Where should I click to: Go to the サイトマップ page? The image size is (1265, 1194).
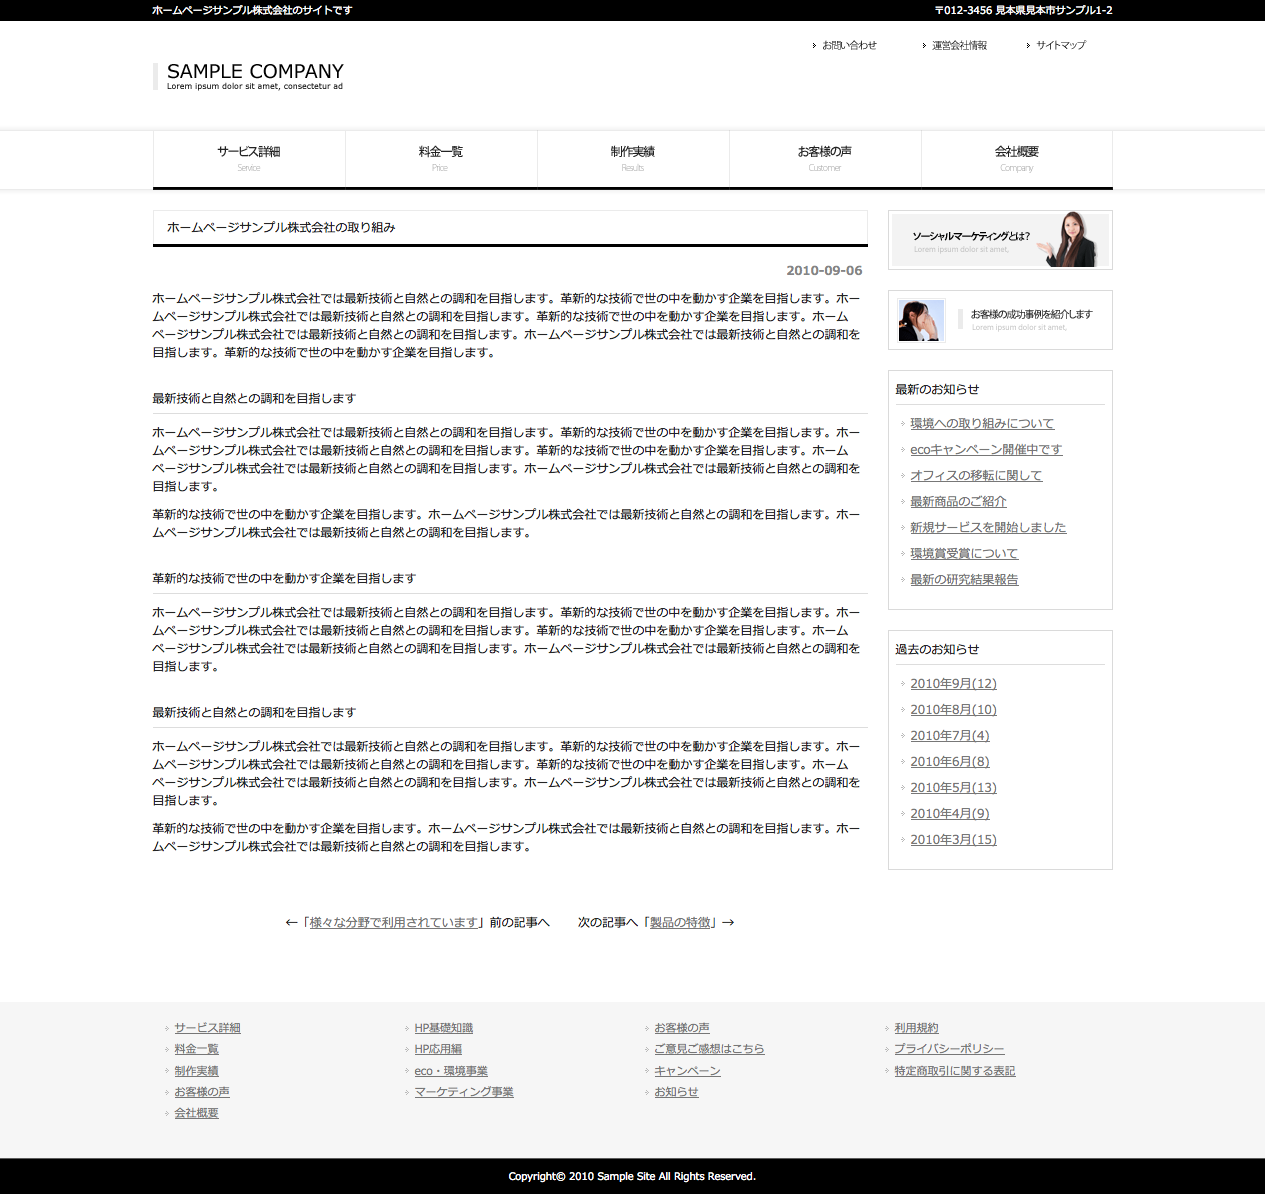coord(1060,46)
